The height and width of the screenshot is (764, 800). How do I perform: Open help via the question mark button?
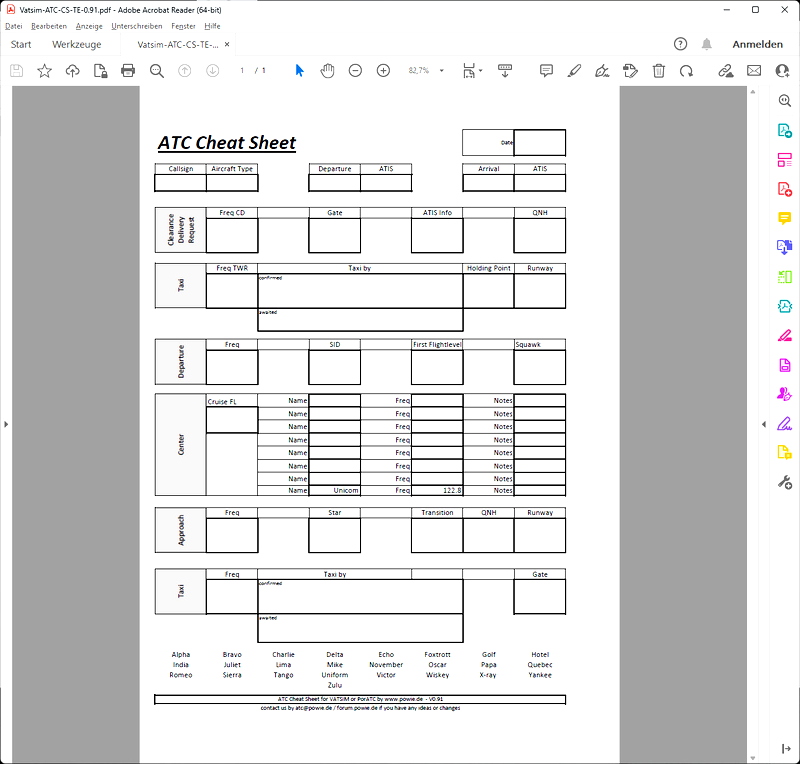[x=683, y=44]
